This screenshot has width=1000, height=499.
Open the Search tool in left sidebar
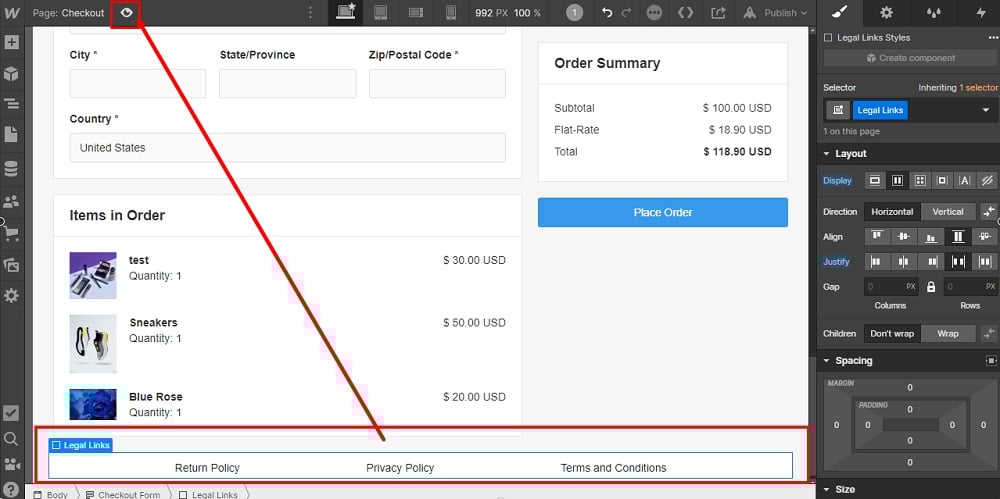(x=11, y=438)
